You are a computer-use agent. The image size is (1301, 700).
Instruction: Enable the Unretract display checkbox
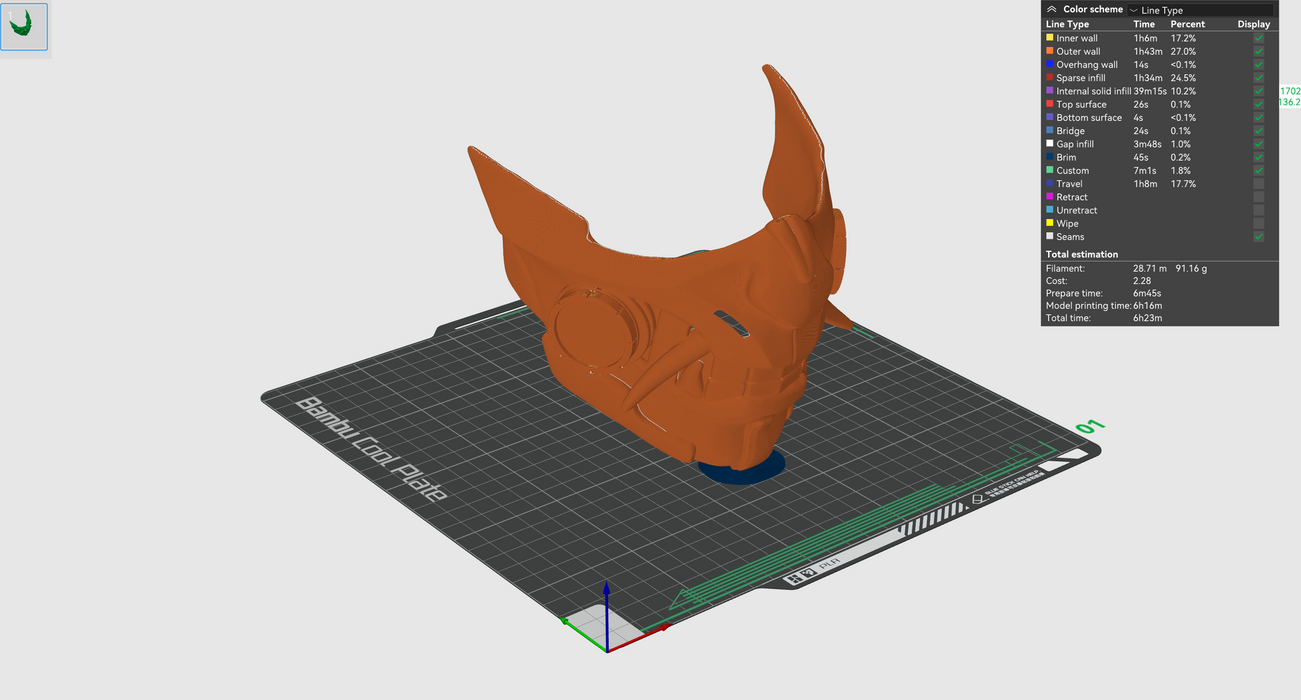pos(1258,210)
